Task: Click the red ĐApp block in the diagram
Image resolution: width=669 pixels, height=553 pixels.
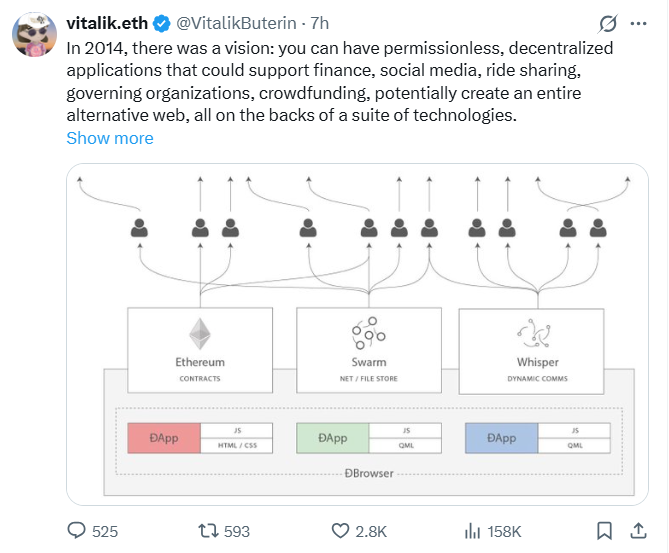Action: 164,438
